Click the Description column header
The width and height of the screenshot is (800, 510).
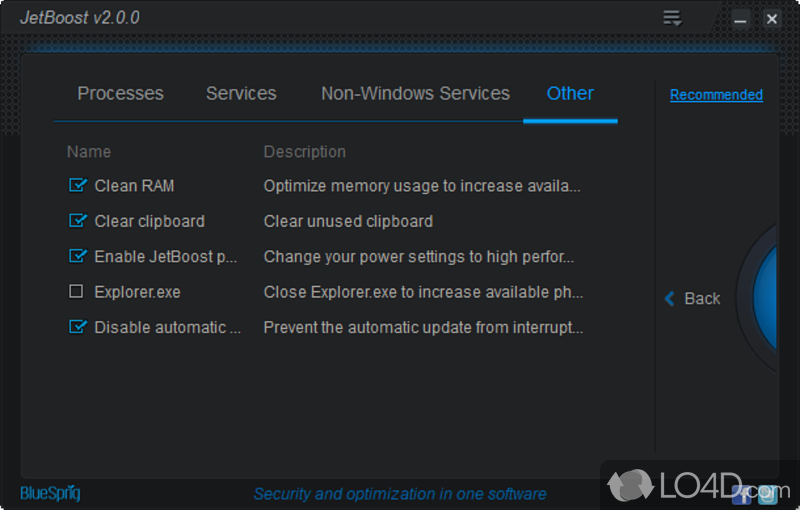point(304,152)
